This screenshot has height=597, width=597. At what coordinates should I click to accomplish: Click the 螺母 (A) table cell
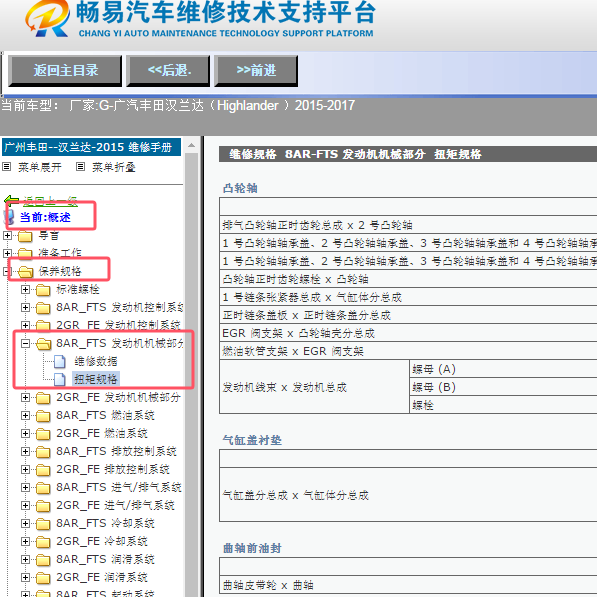[503, 369]
